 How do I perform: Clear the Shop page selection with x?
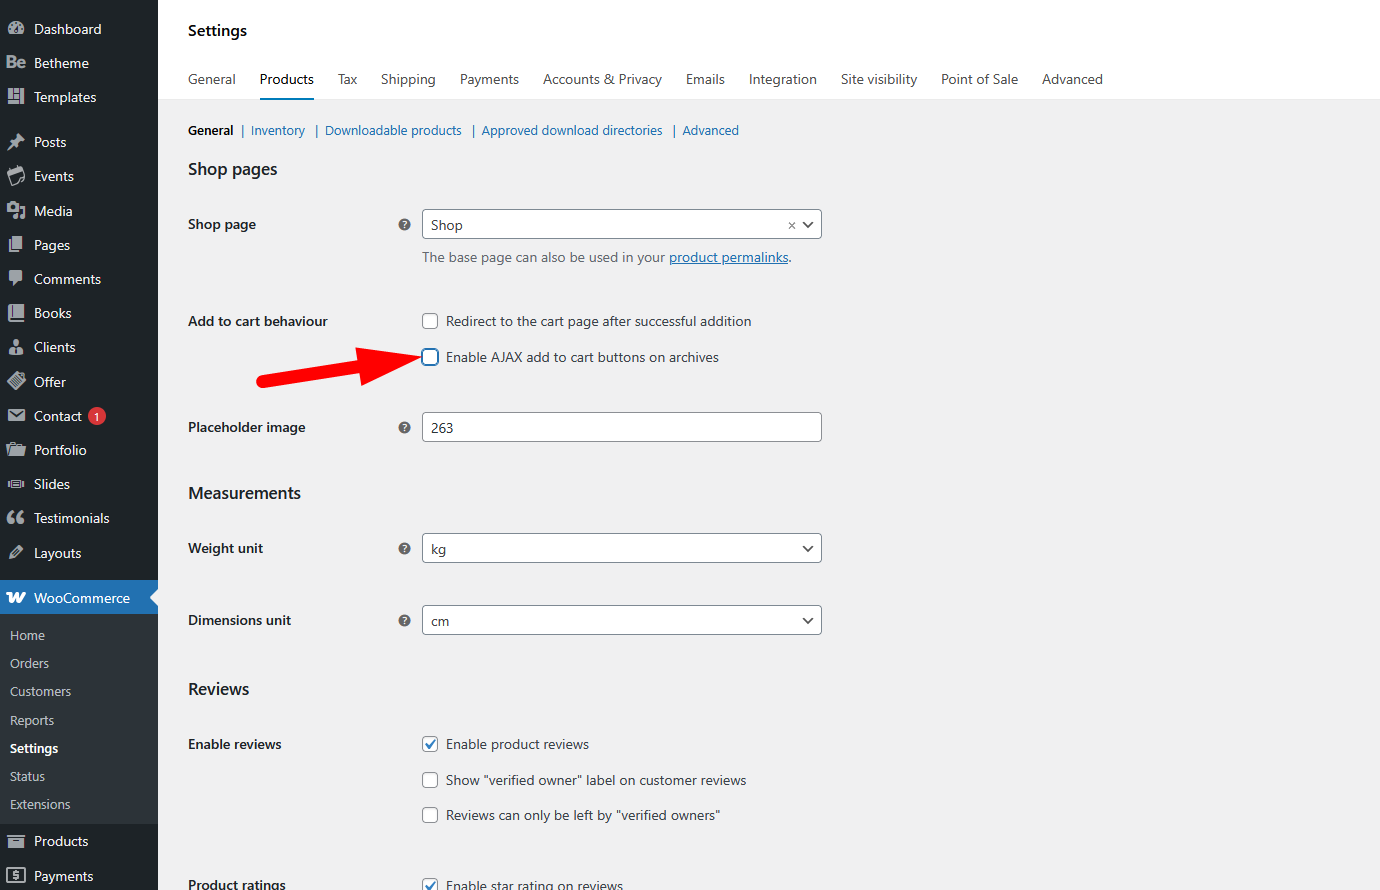coord(791,226)
